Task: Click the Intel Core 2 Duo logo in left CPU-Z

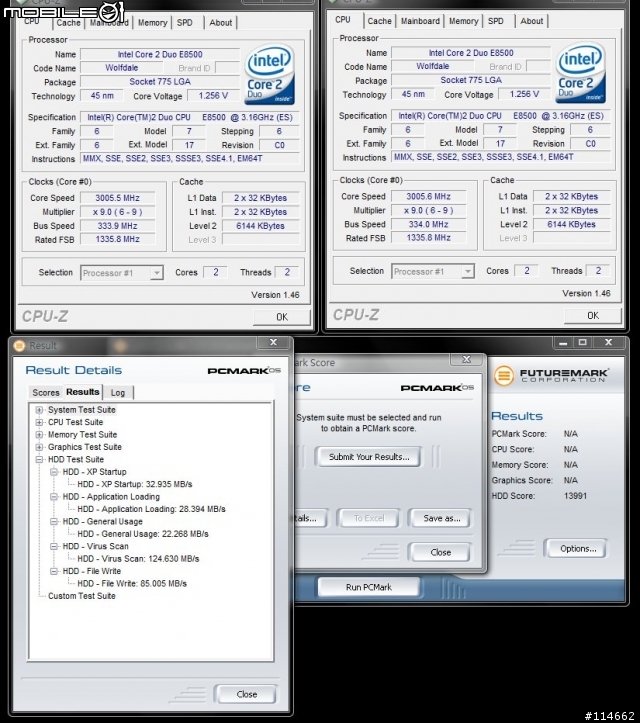Action: click(269, 75)
